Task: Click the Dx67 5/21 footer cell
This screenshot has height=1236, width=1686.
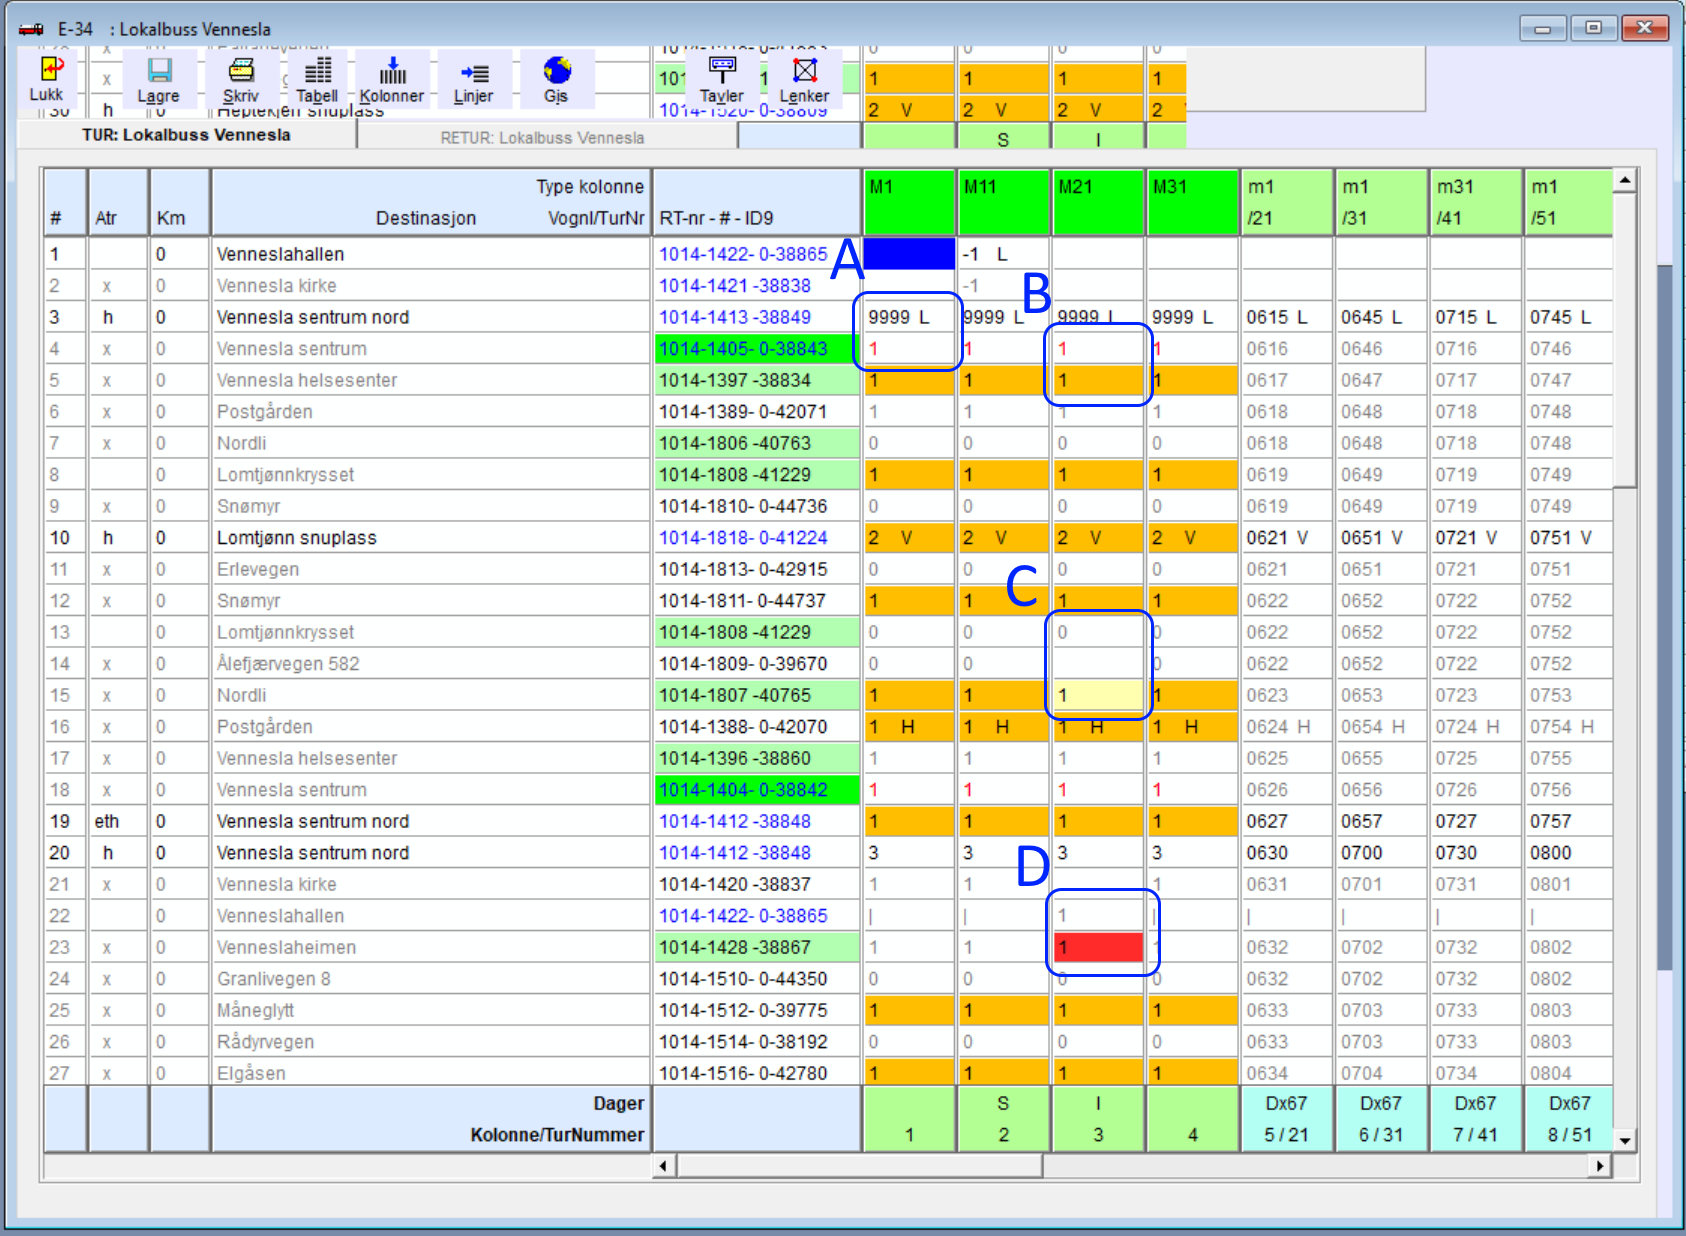Action: point(1286,1119)
